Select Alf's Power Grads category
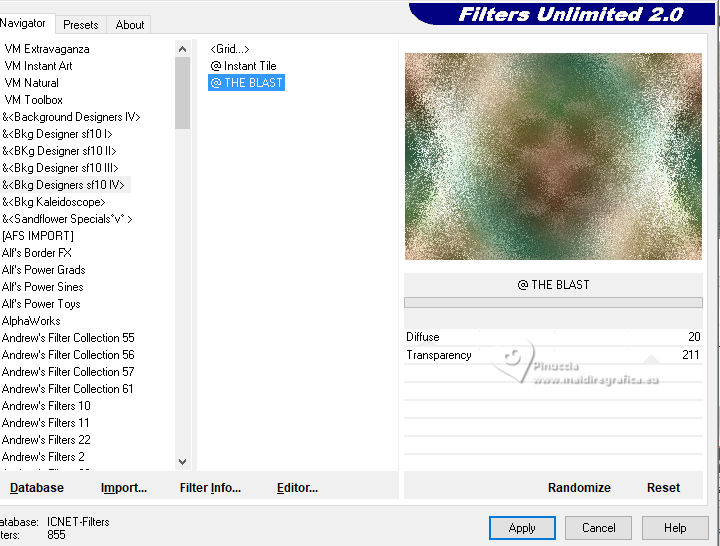 pos(44,270)
